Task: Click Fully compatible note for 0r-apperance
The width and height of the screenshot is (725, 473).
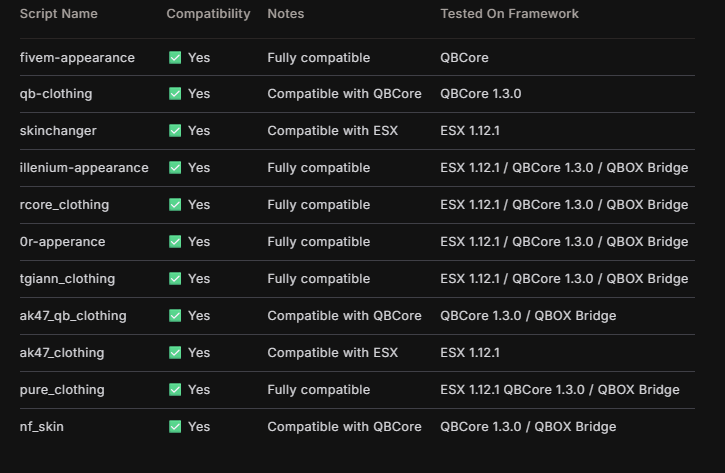Action: (x=319, y=242)
